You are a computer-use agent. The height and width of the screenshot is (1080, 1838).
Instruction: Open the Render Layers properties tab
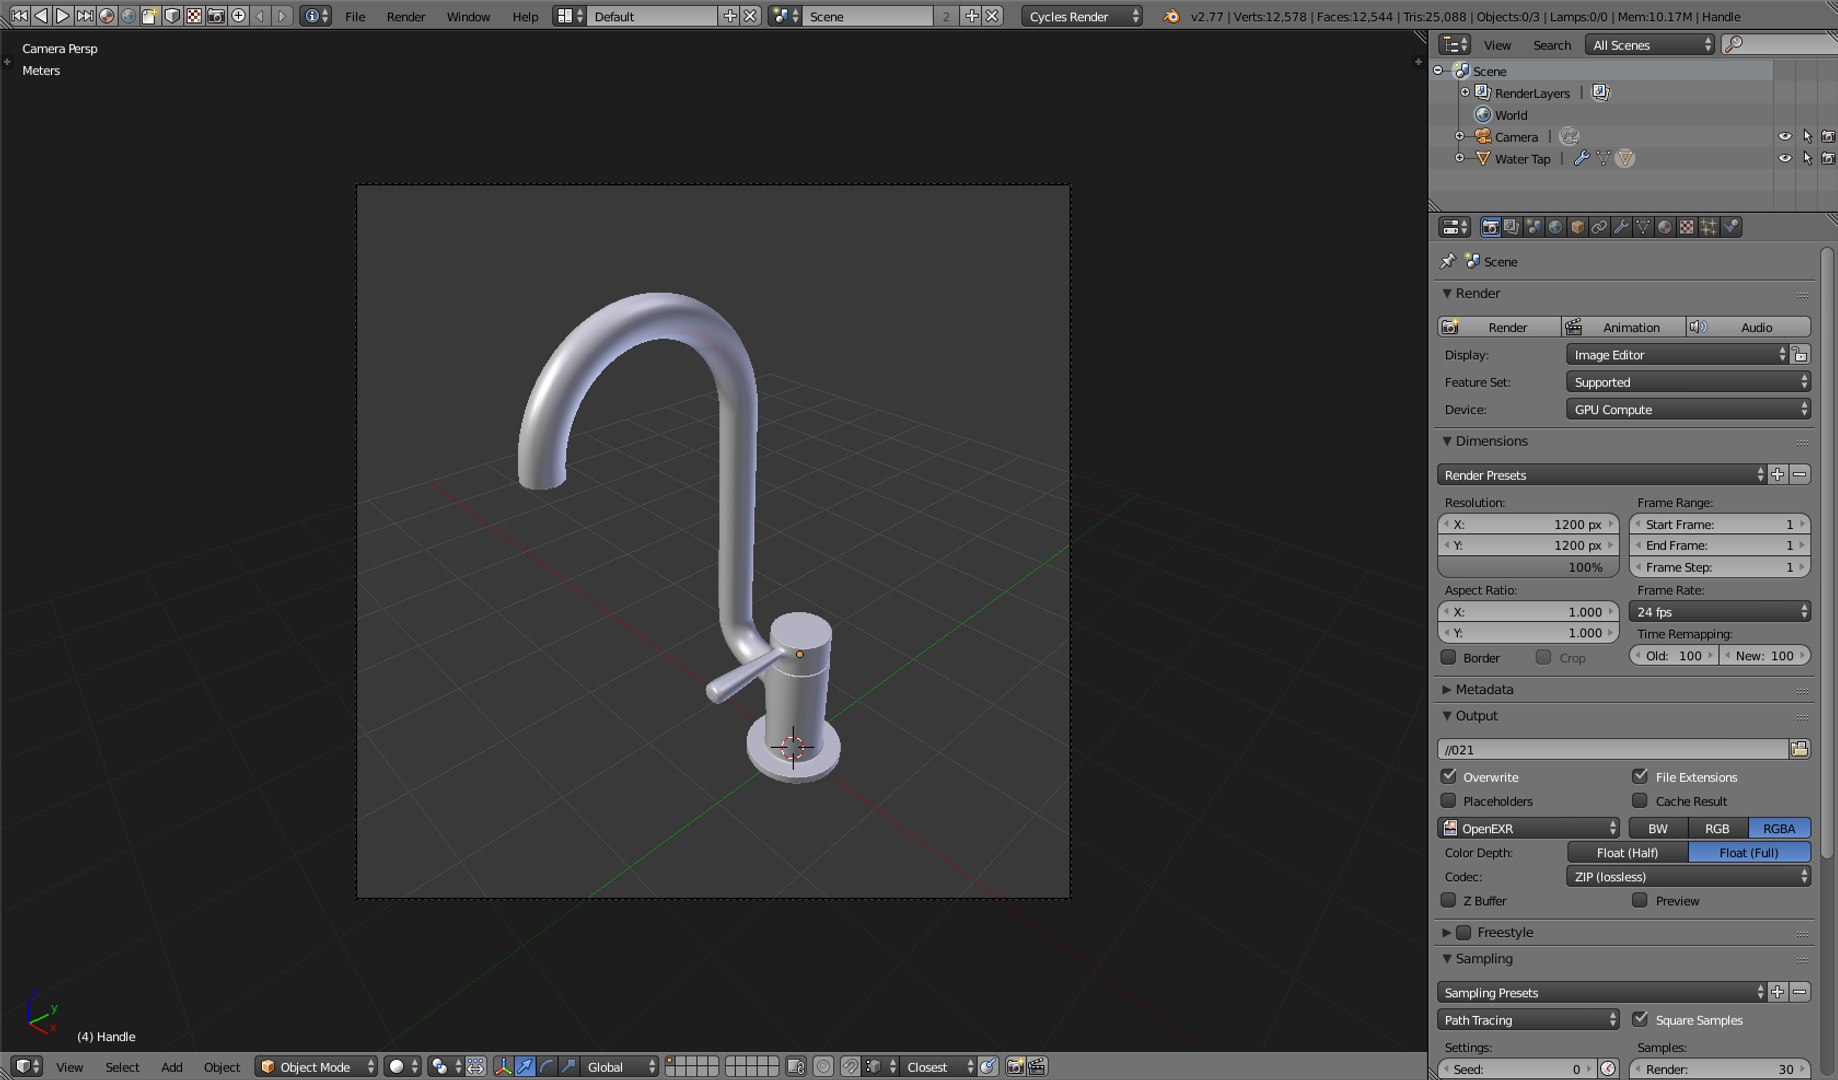point(1511,227)
